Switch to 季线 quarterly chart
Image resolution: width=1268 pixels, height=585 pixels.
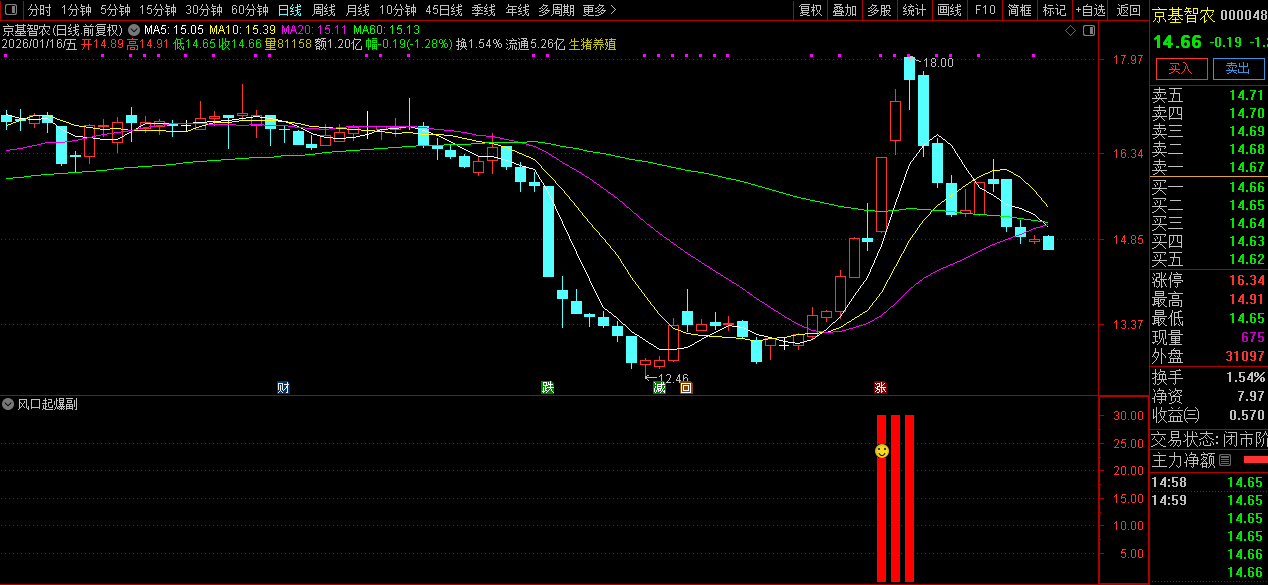484,10
